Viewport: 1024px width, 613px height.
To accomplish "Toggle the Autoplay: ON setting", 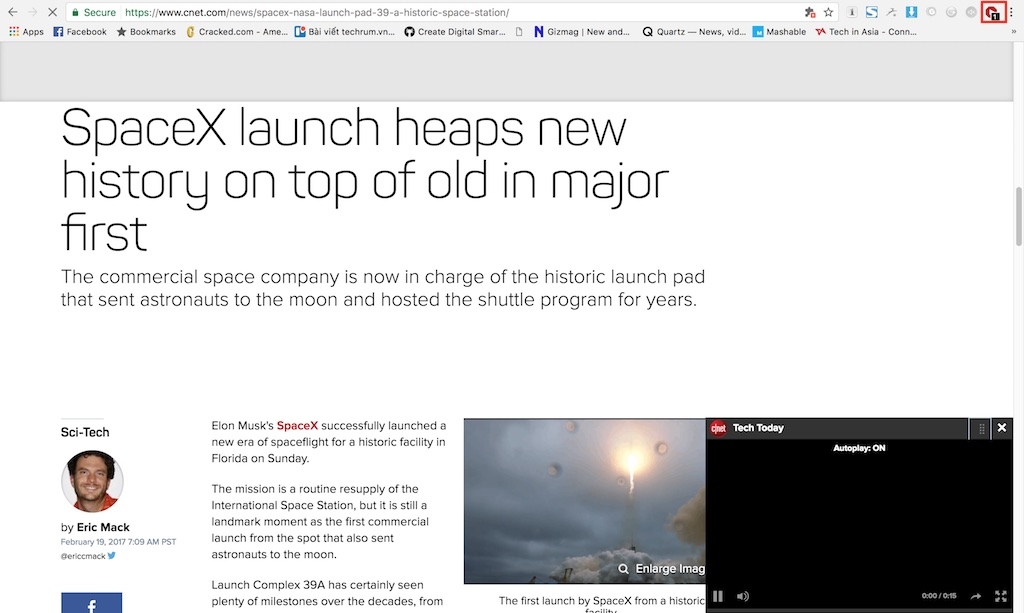I will tap(859, 448).
